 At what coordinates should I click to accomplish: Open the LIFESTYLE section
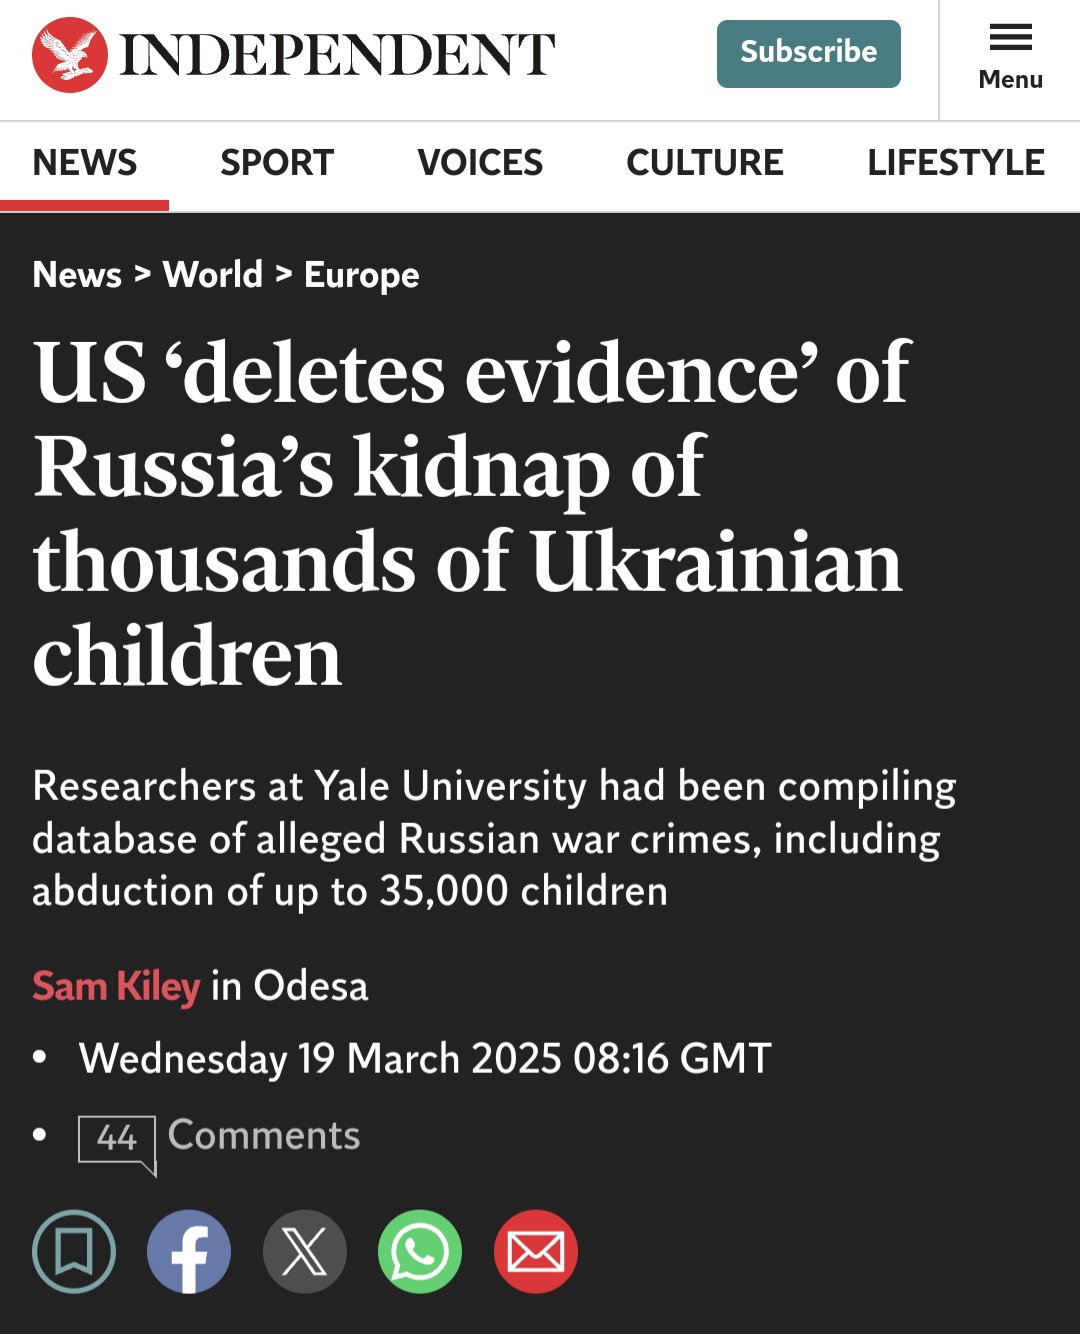click(956, 162)
